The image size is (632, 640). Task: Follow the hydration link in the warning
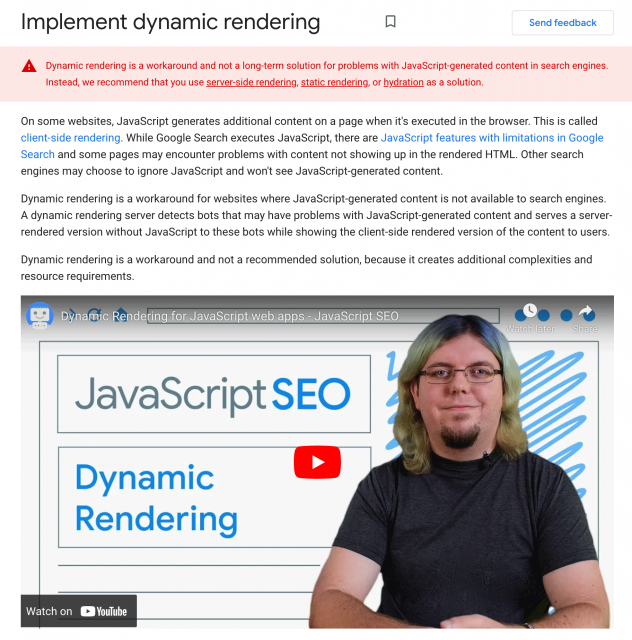click(403, 82)
